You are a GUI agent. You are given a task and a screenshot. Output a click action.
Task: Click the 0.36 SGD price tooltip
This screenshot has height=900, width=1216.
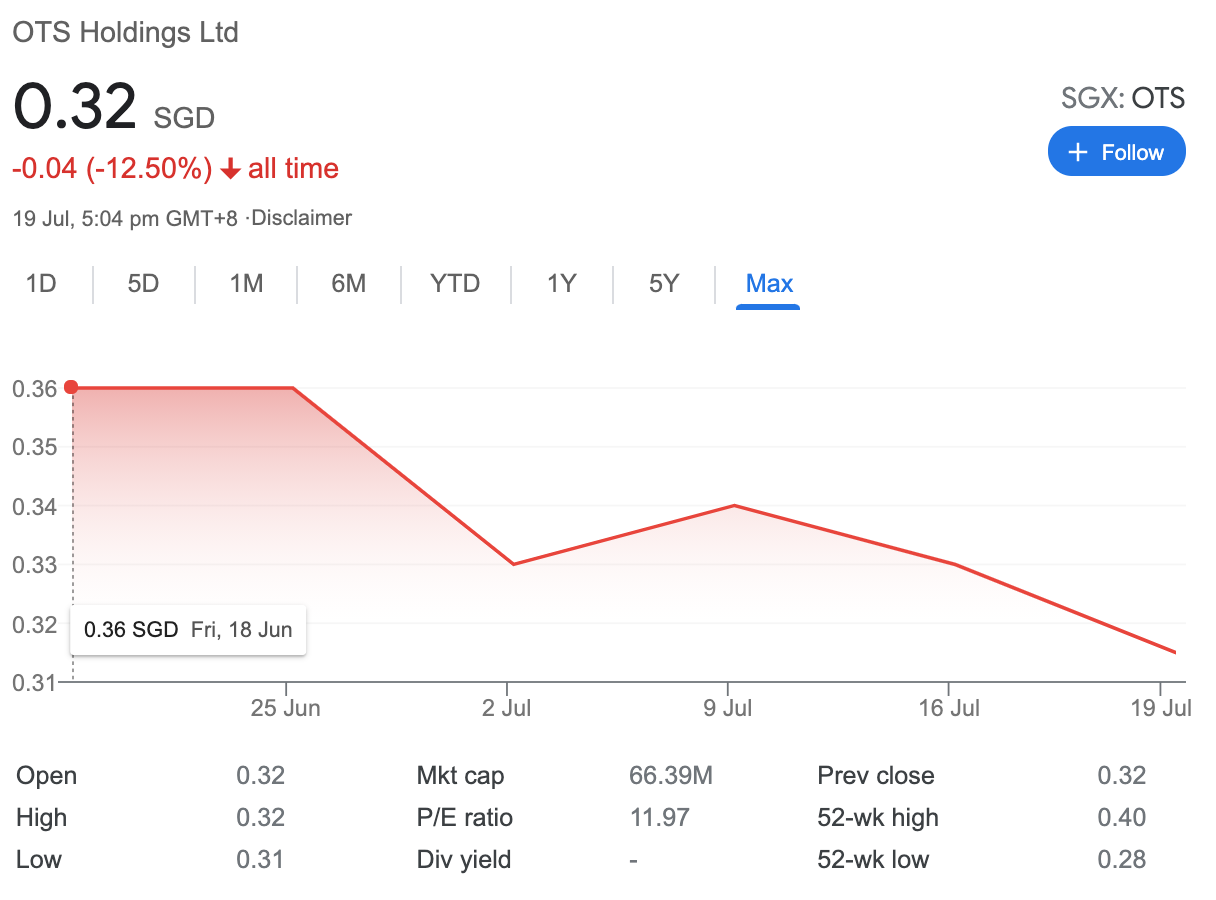coord(188,630)
